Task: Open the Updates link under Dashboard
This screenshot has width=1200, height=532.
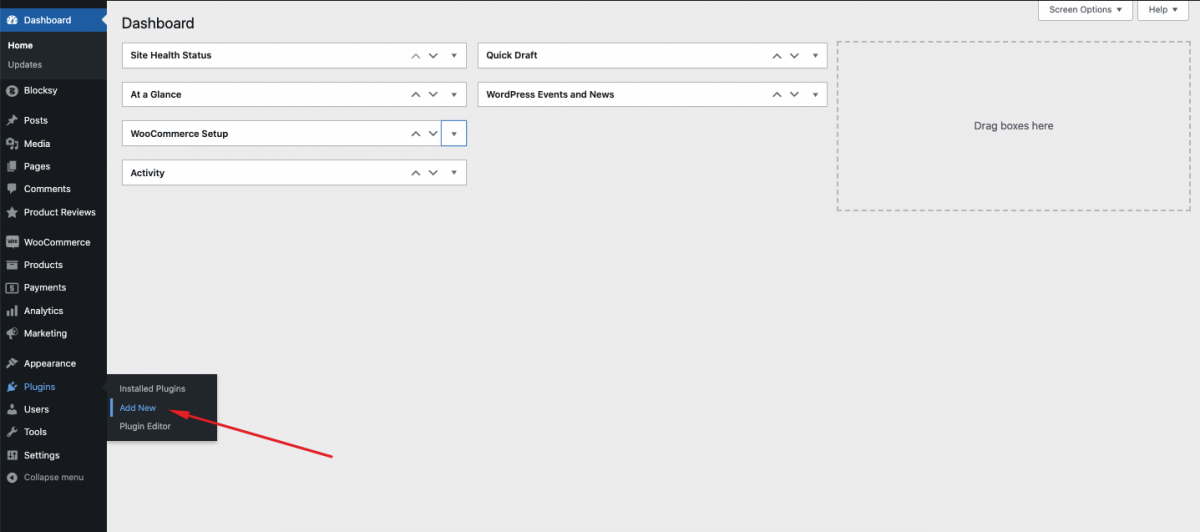Action: click(x=25, y=65)
